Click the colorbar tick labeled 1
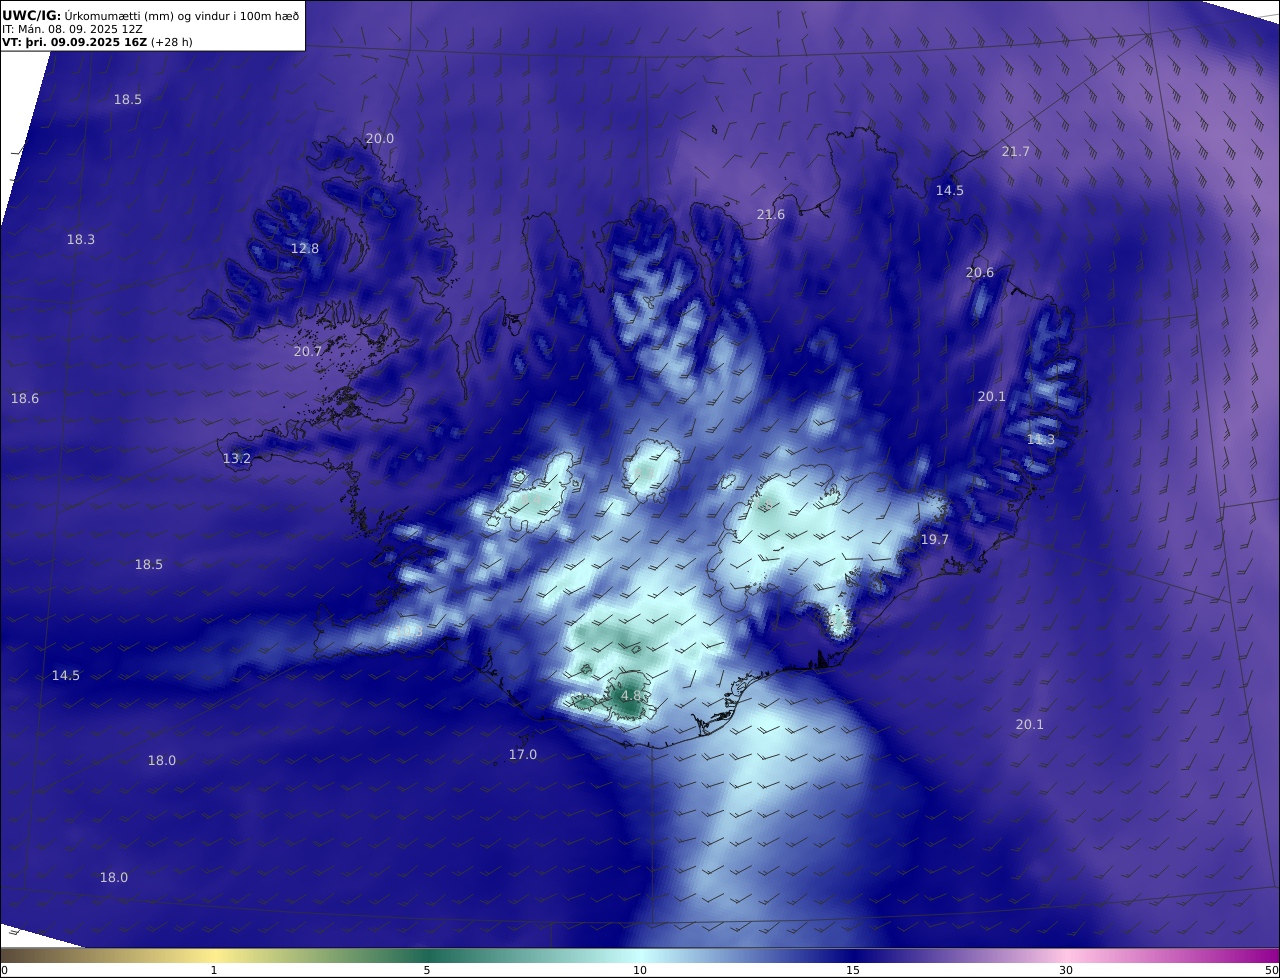Screen dimensions: 1280x978 (214, 970)
